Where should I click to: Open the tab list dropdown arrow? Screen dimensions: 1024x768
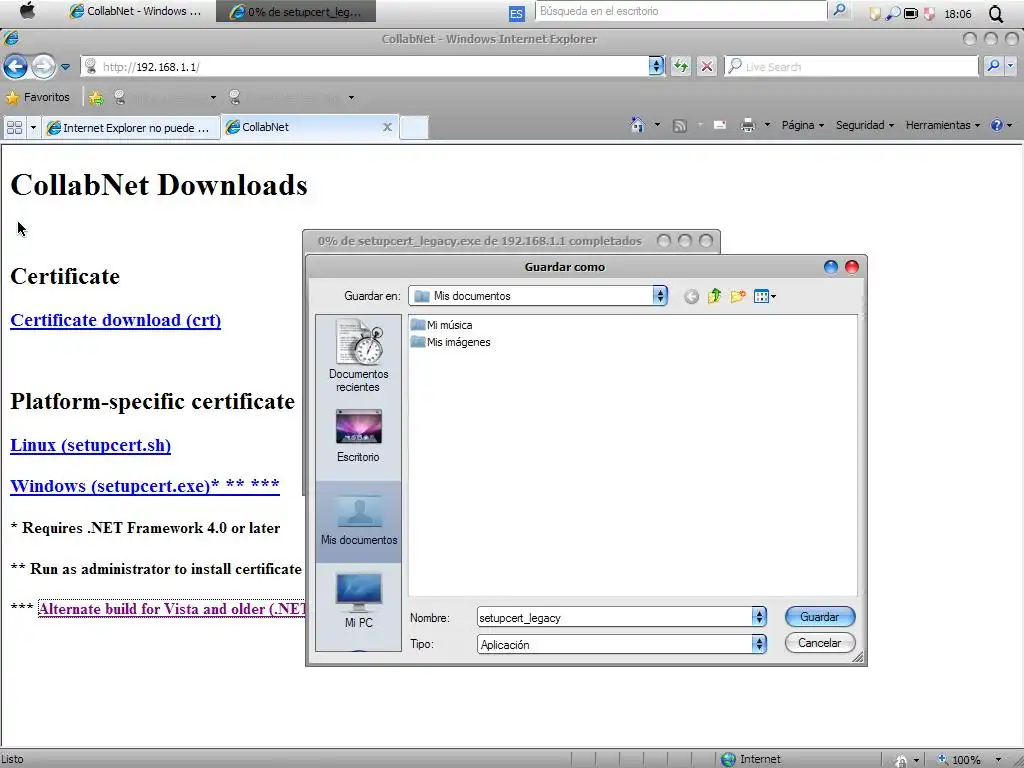[x=33, y=127]
